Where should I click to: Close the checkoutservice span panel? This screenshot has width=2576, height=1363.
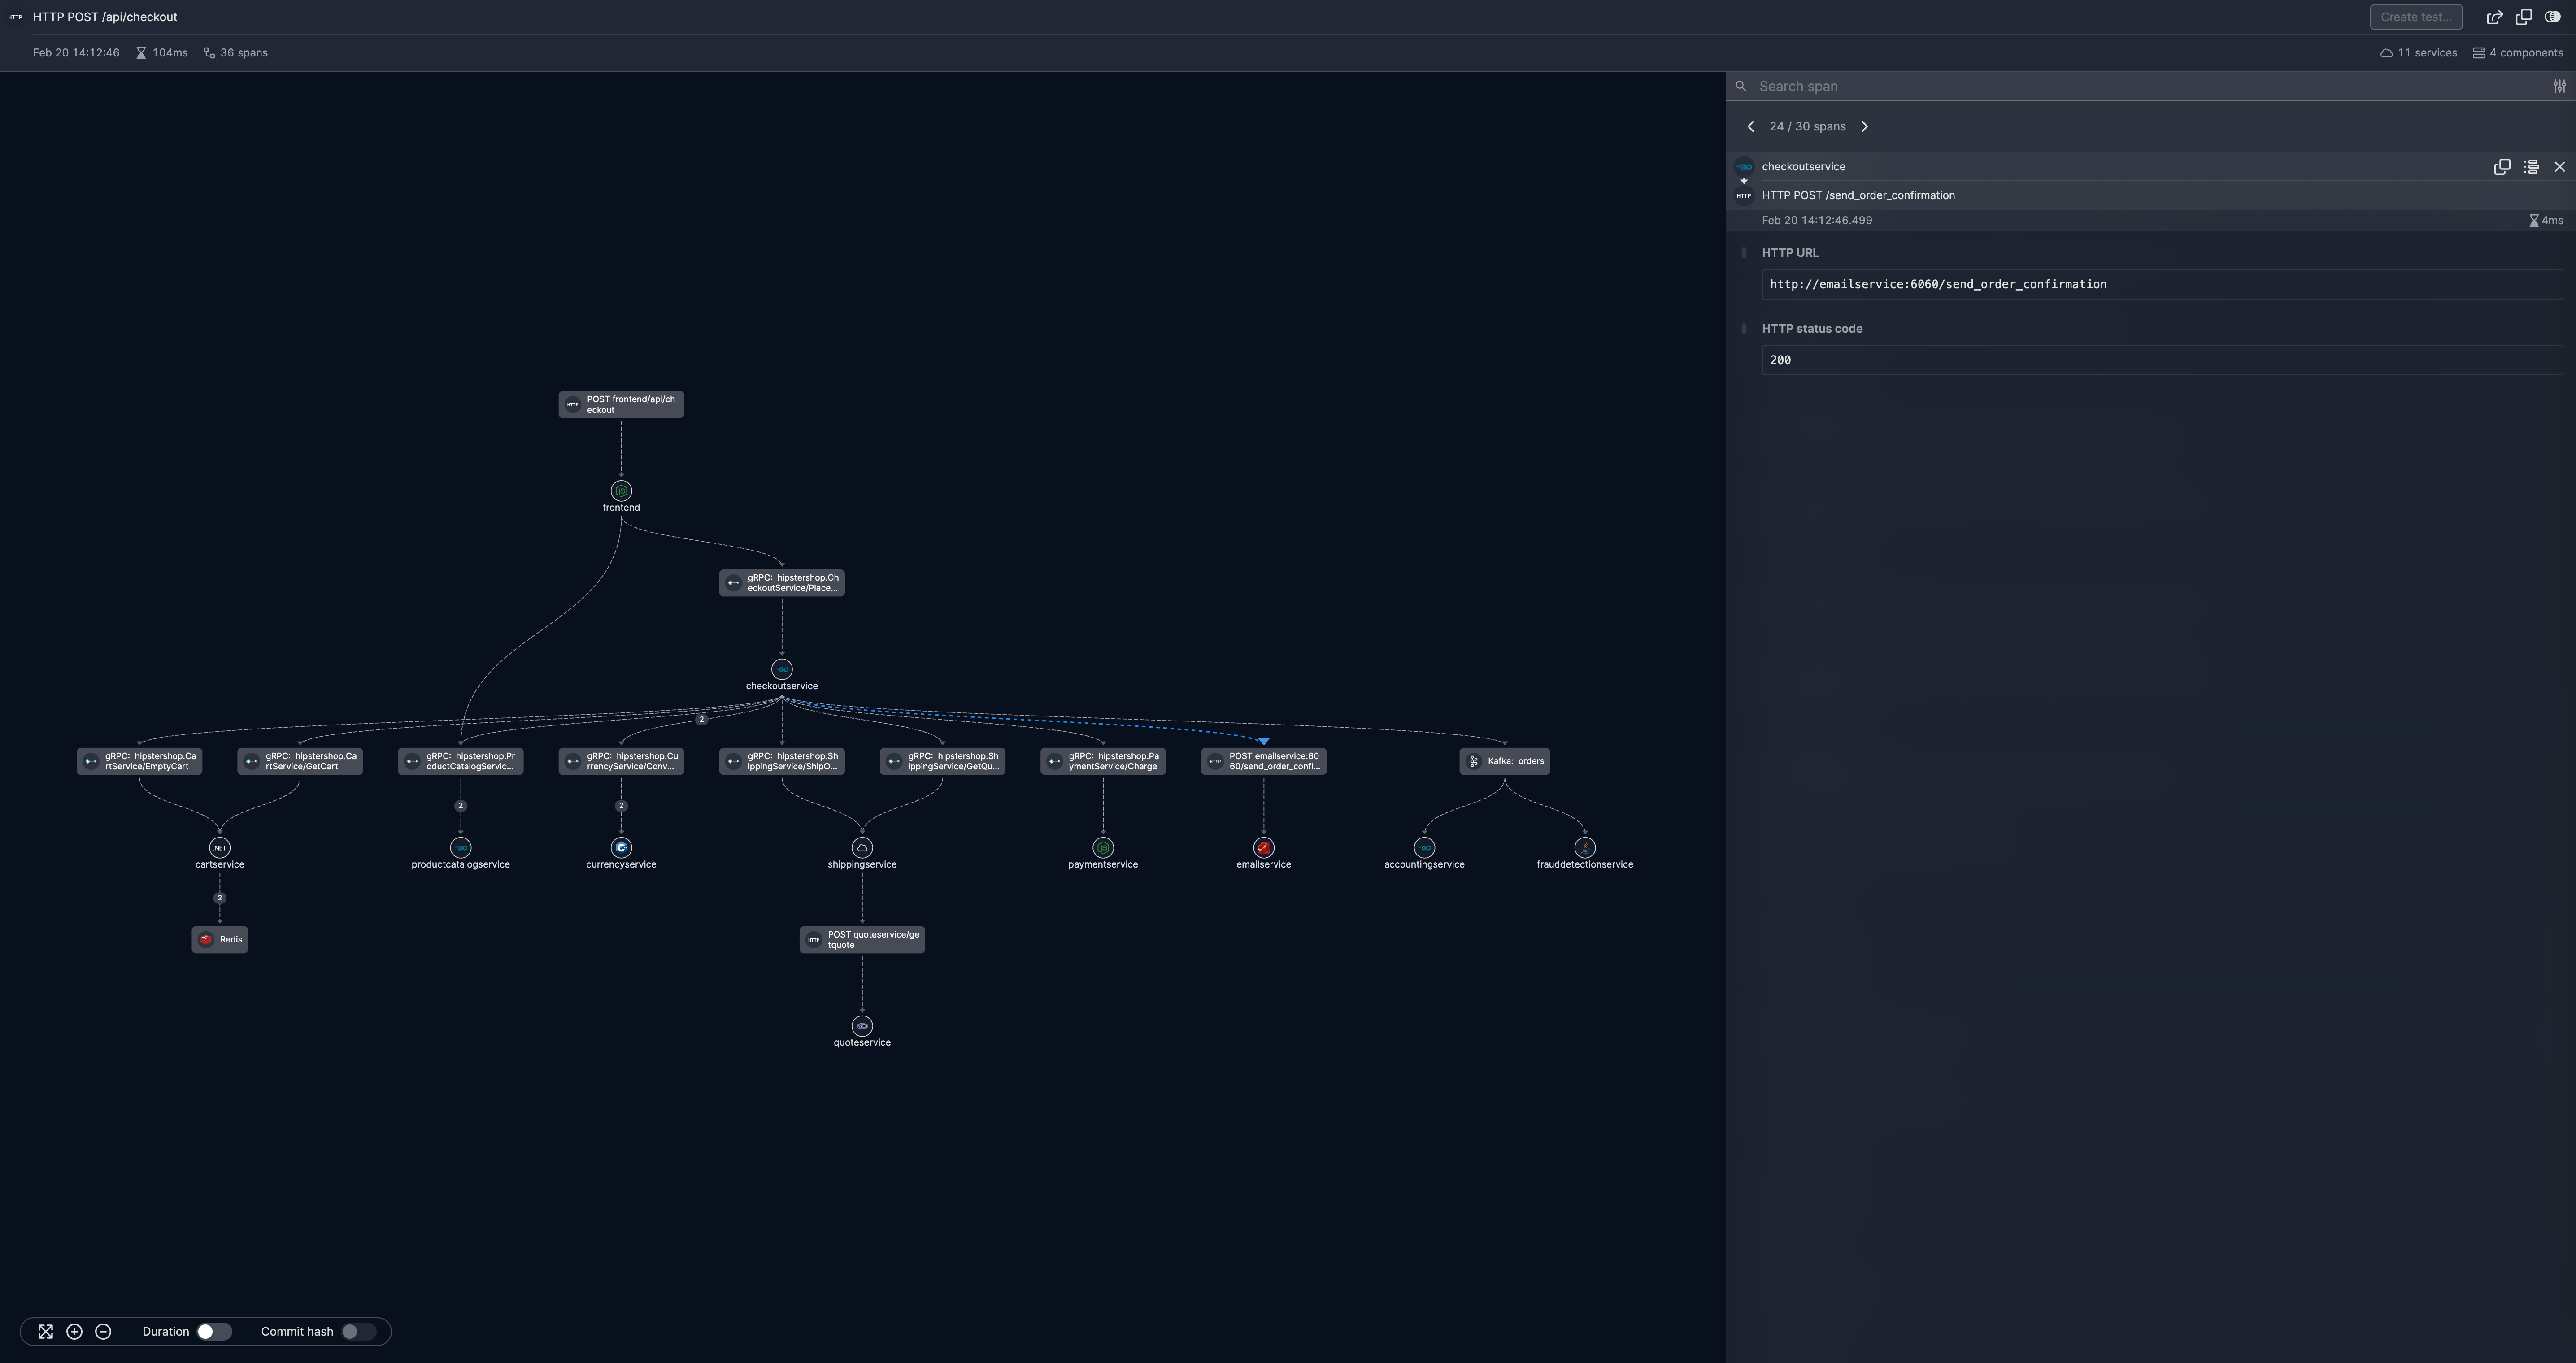[2559, 167]
